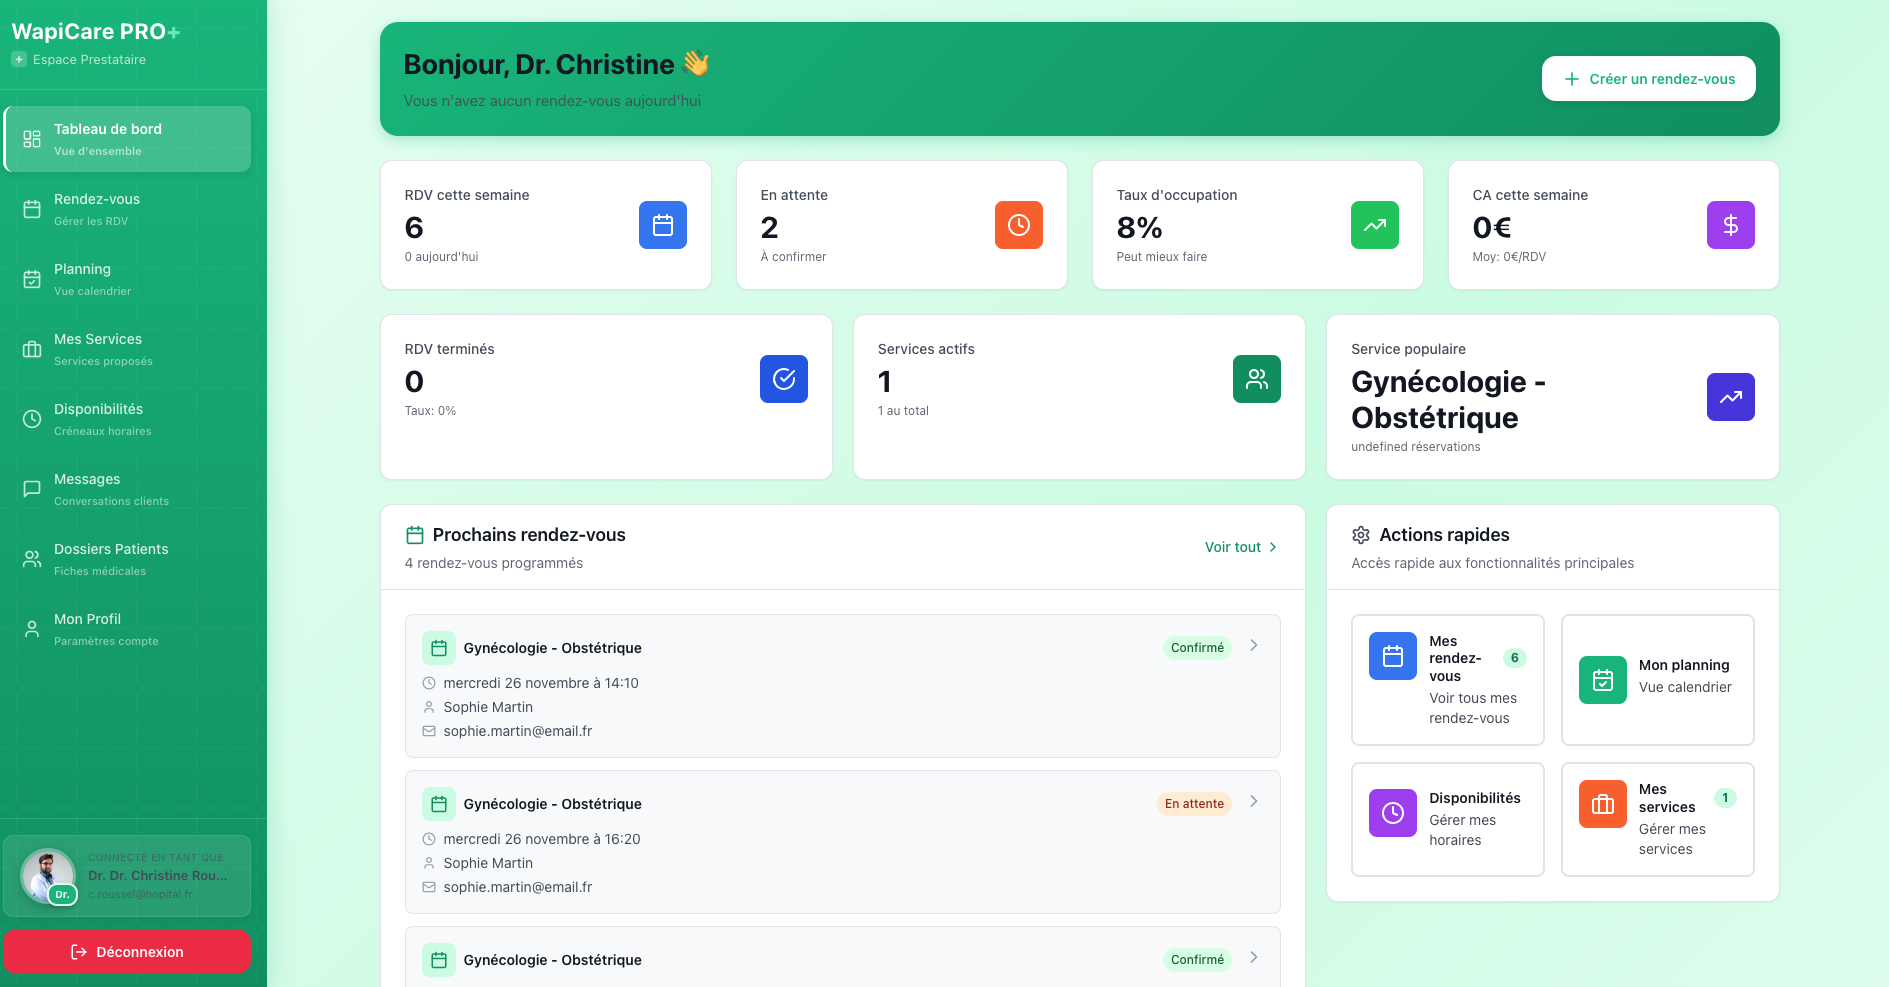Select the Dossiers Patients sidebar icon
The width and height of the screenshot is (1889, 987).
coord(31,558)
